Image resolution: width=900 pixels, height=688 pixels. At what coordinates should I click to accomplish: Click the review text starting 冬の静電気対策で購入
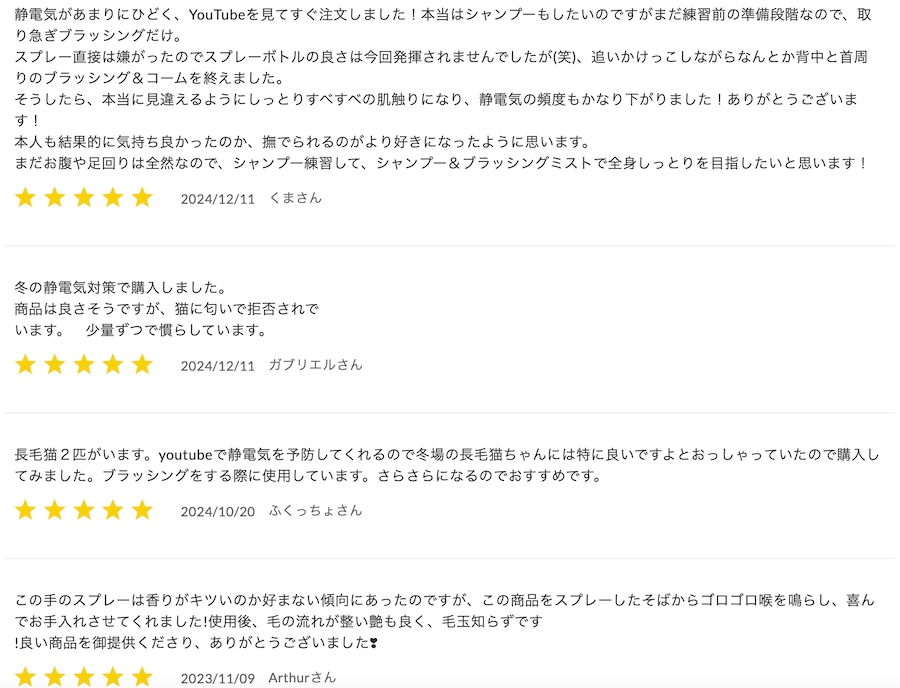click(x=166, y=309)
